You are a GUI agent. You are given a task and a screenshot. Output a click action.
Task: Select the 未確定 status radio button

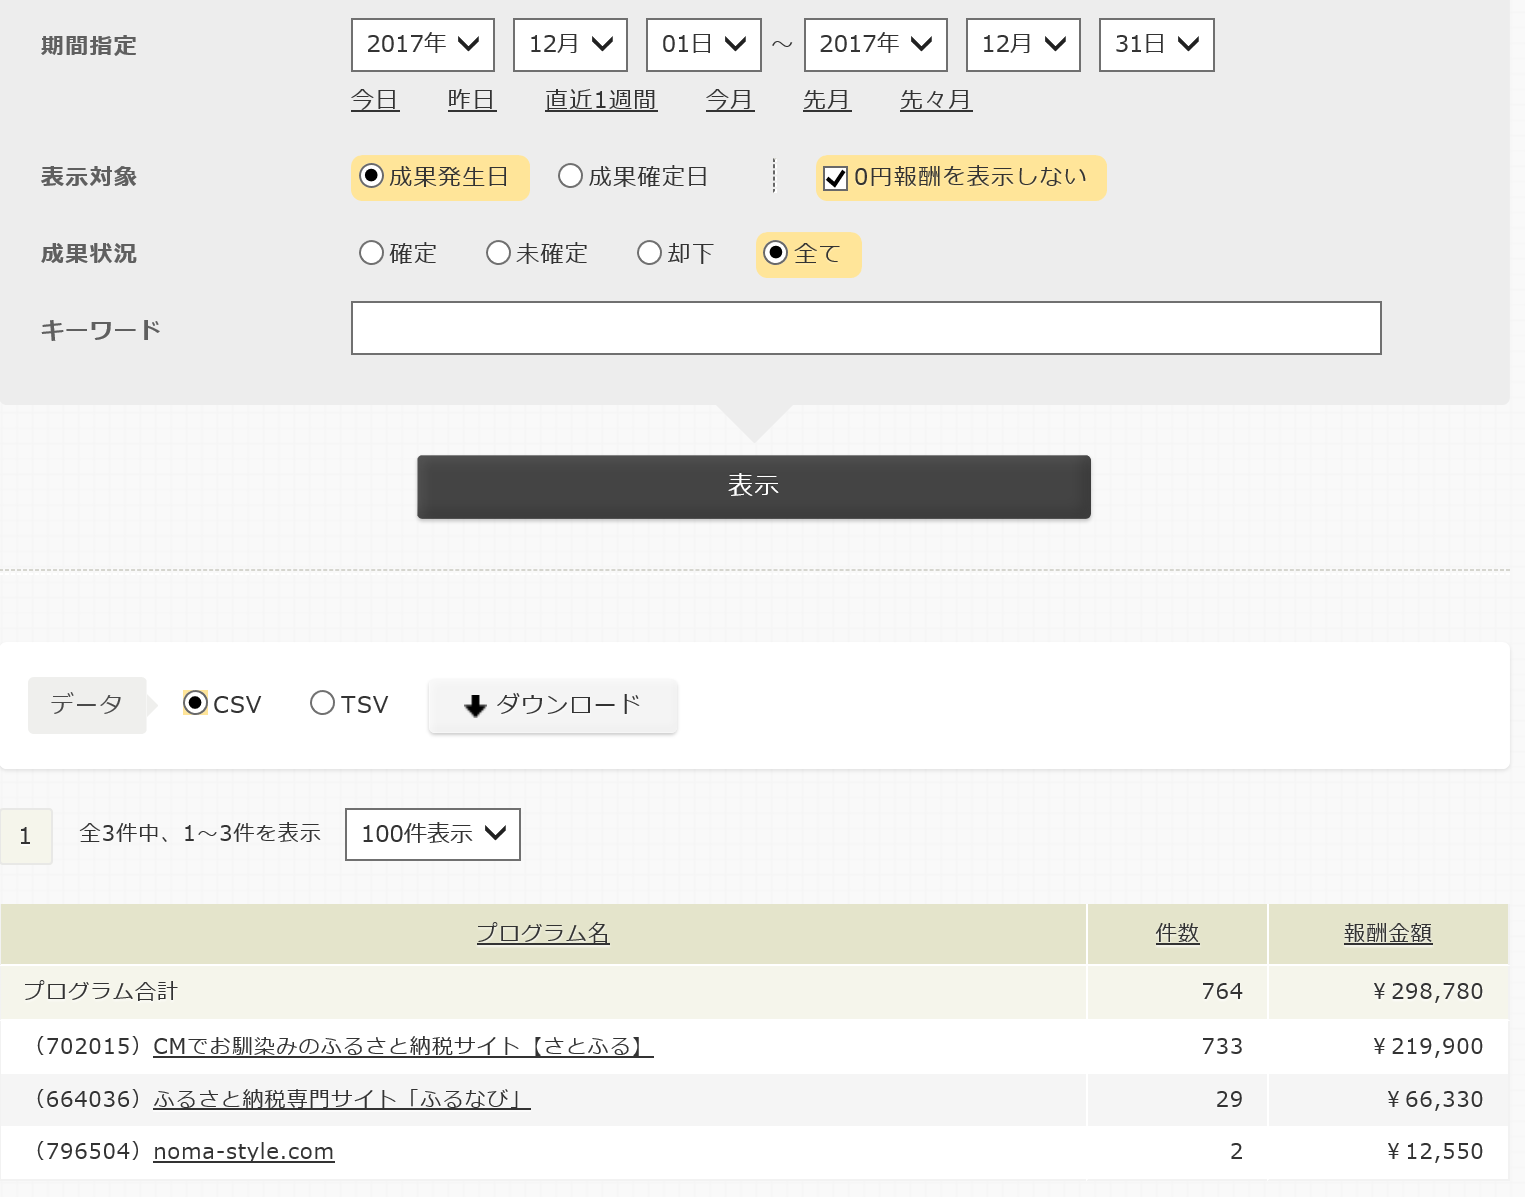coord(498,253)
